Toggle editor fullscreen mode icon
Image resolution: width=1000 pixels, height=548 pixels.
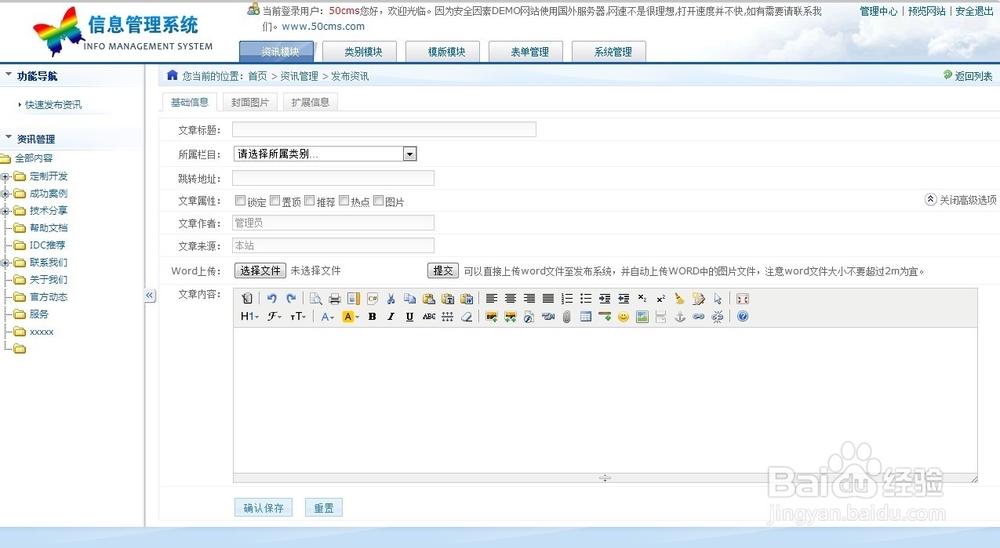742,299
